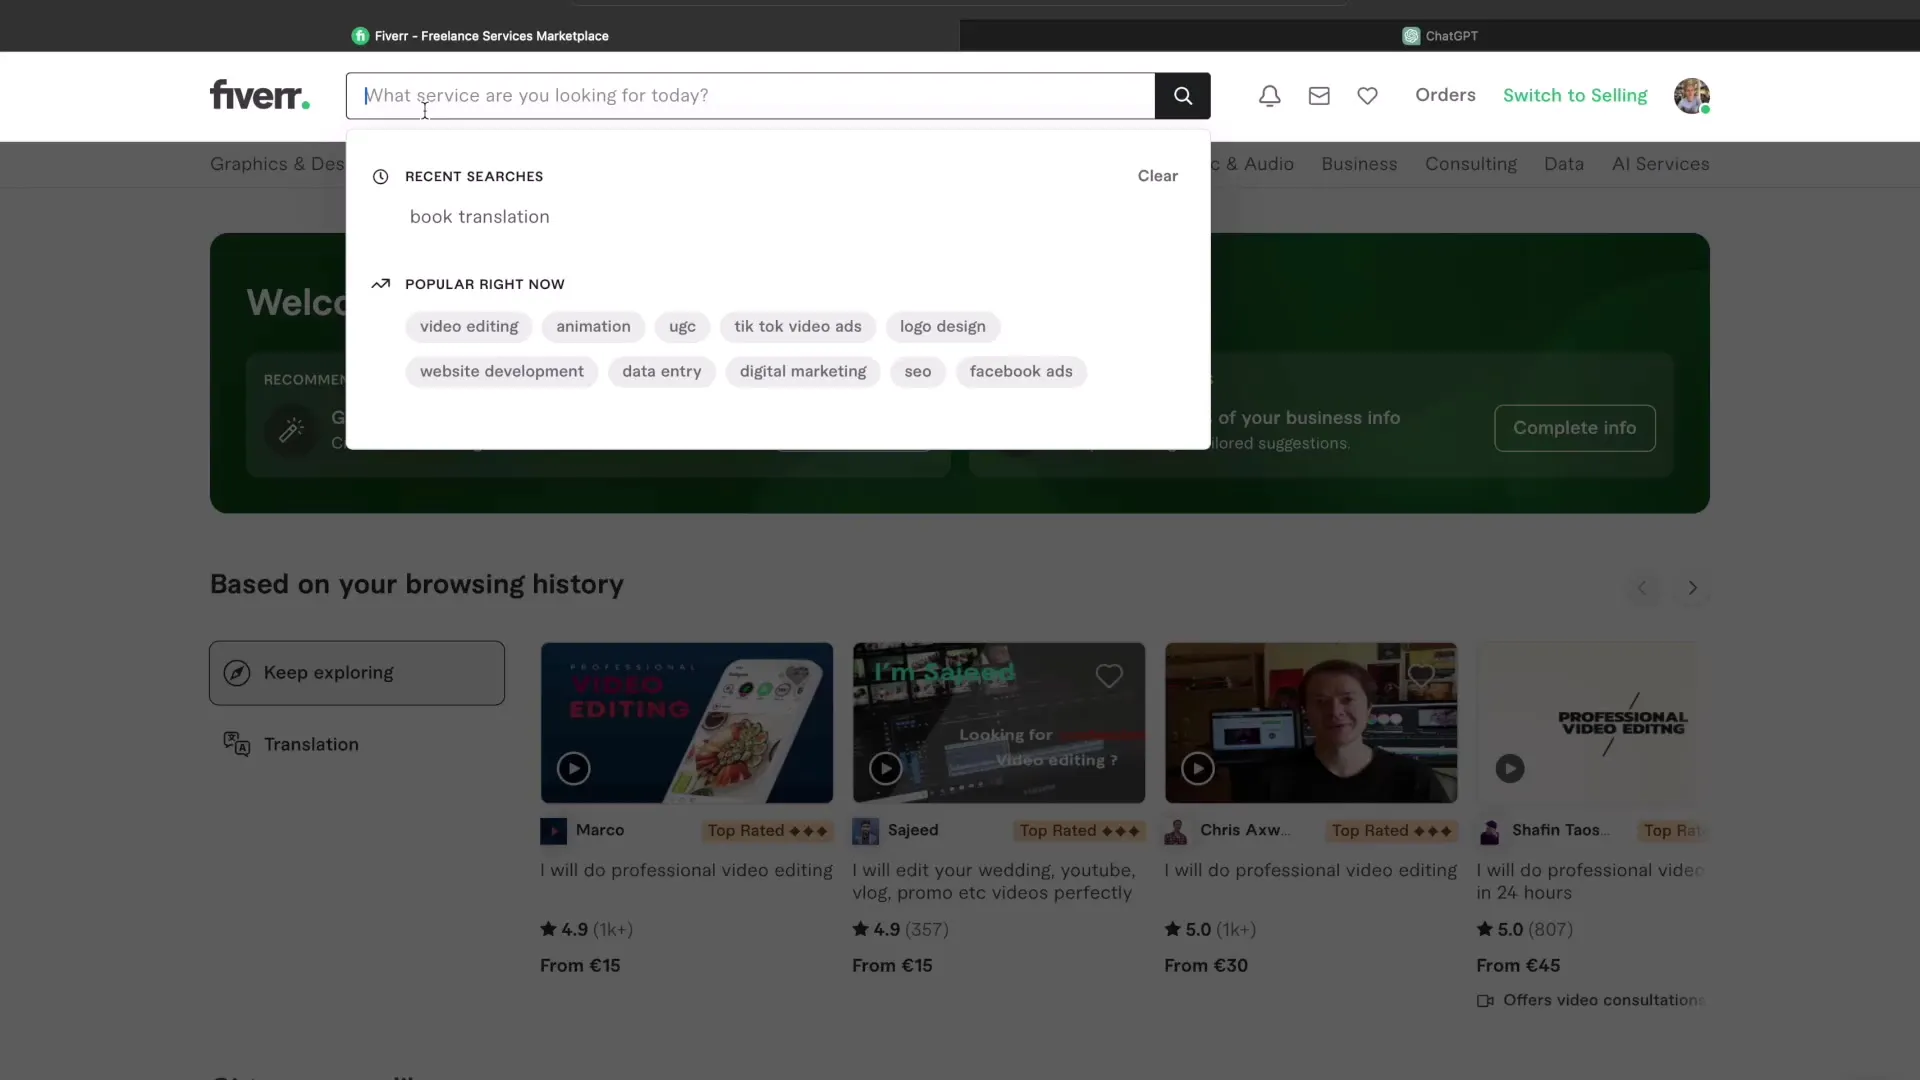This screenshot has height=1080, width=1920.
Task: Clear recent searches
Action: pyautogui.click(x=1157, y=176)
